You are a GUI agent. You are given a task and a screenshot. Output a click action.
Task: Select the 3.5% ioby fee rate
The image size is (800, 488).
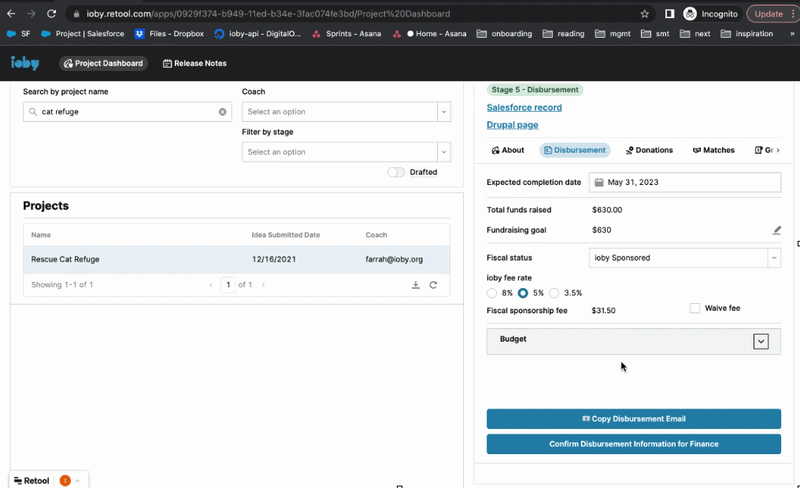pos(554,293)
